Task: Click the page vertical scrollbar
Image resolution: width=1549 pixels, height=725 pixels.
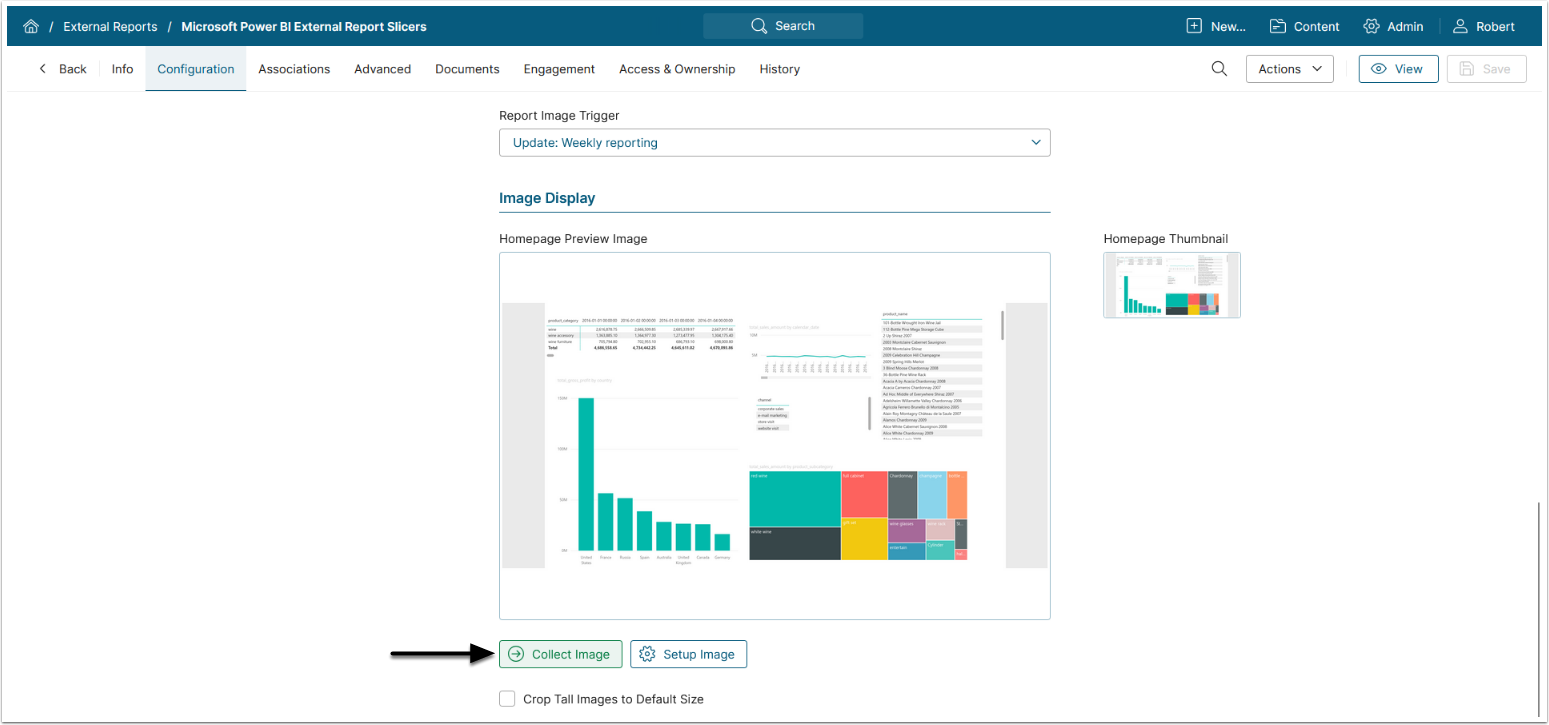Action: pos(1539,600)
